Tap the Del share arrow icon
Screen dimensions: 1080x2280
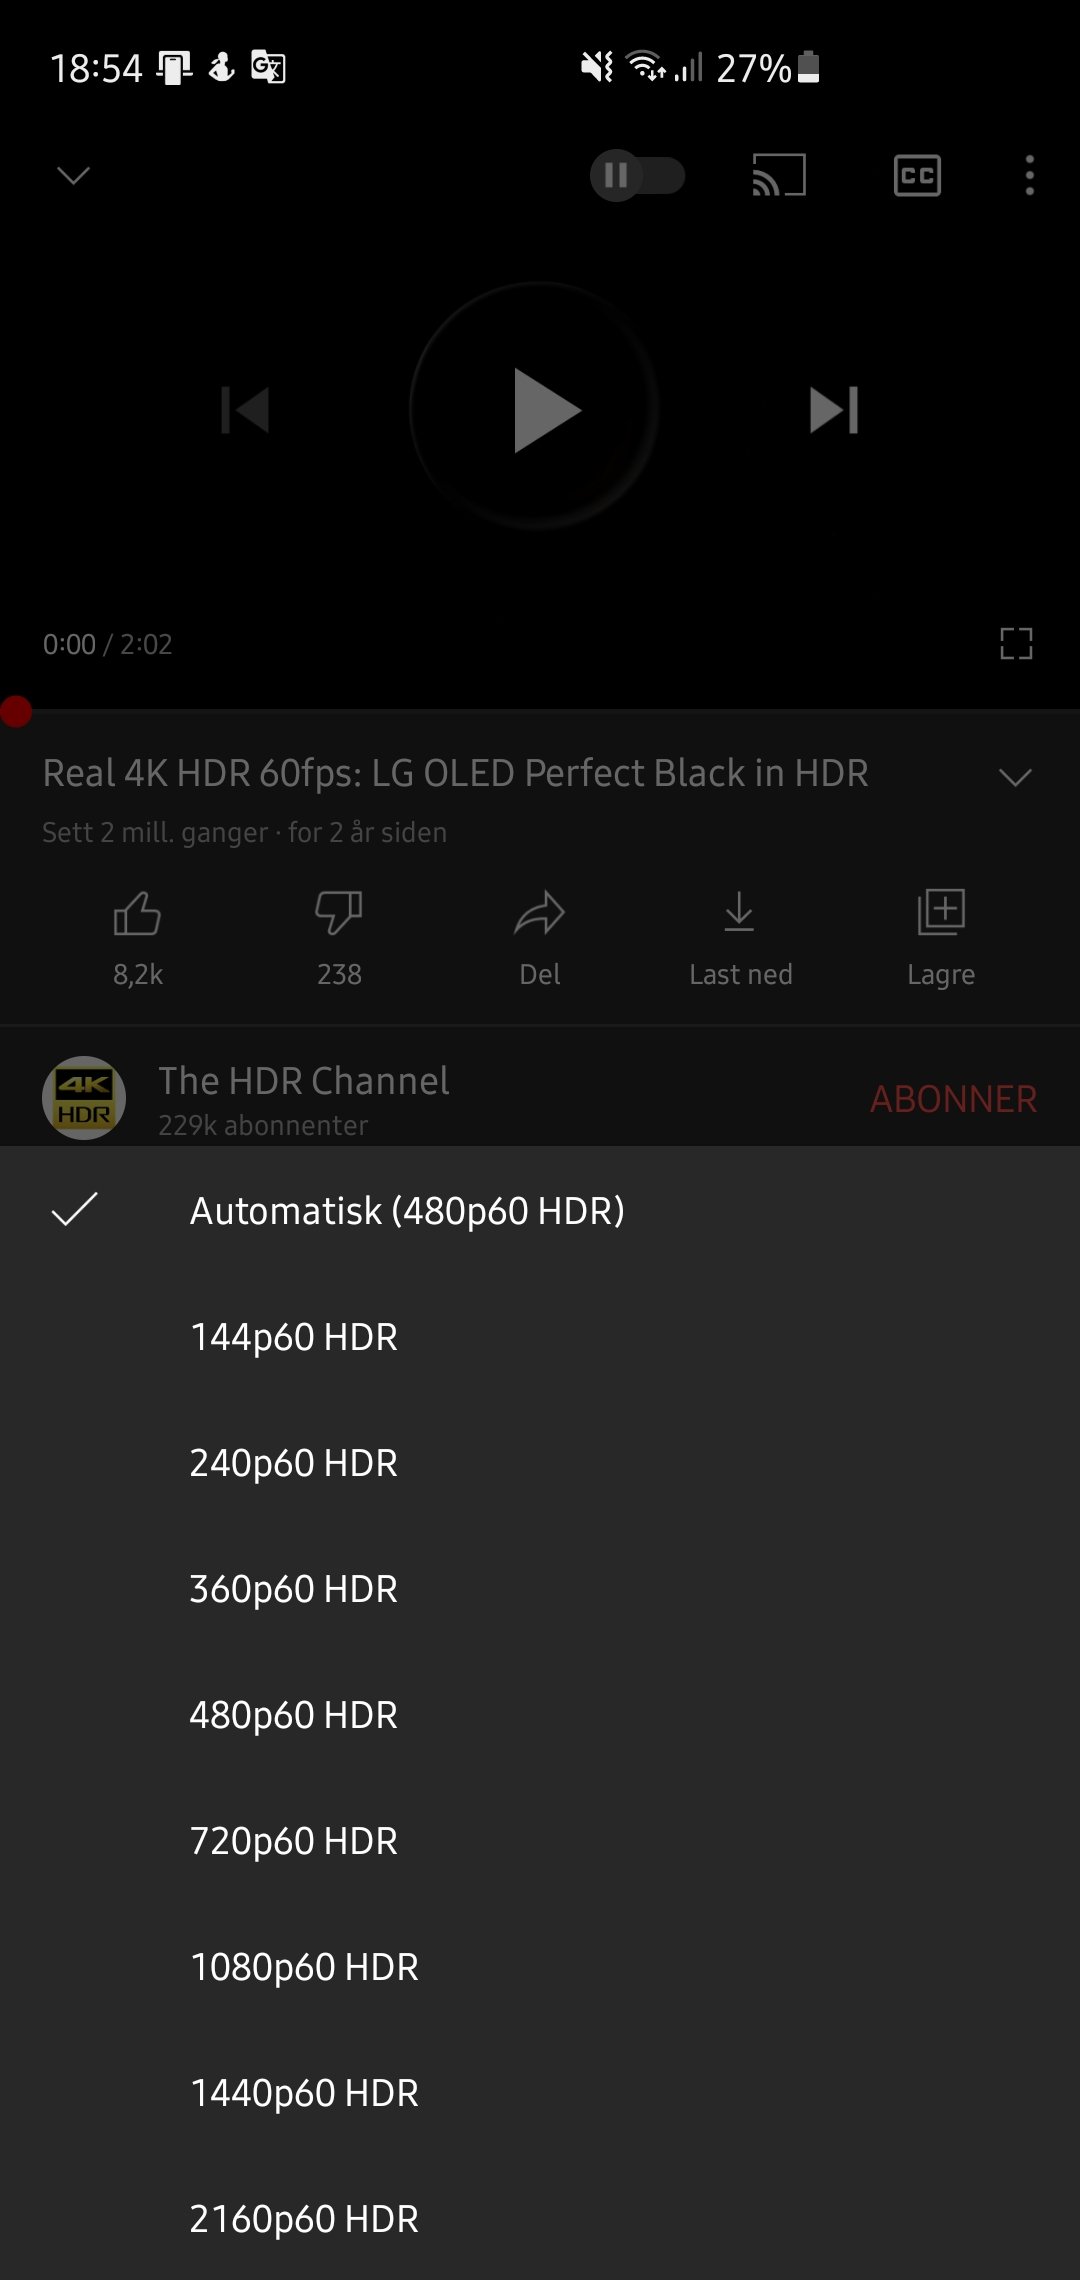point(540,913)
